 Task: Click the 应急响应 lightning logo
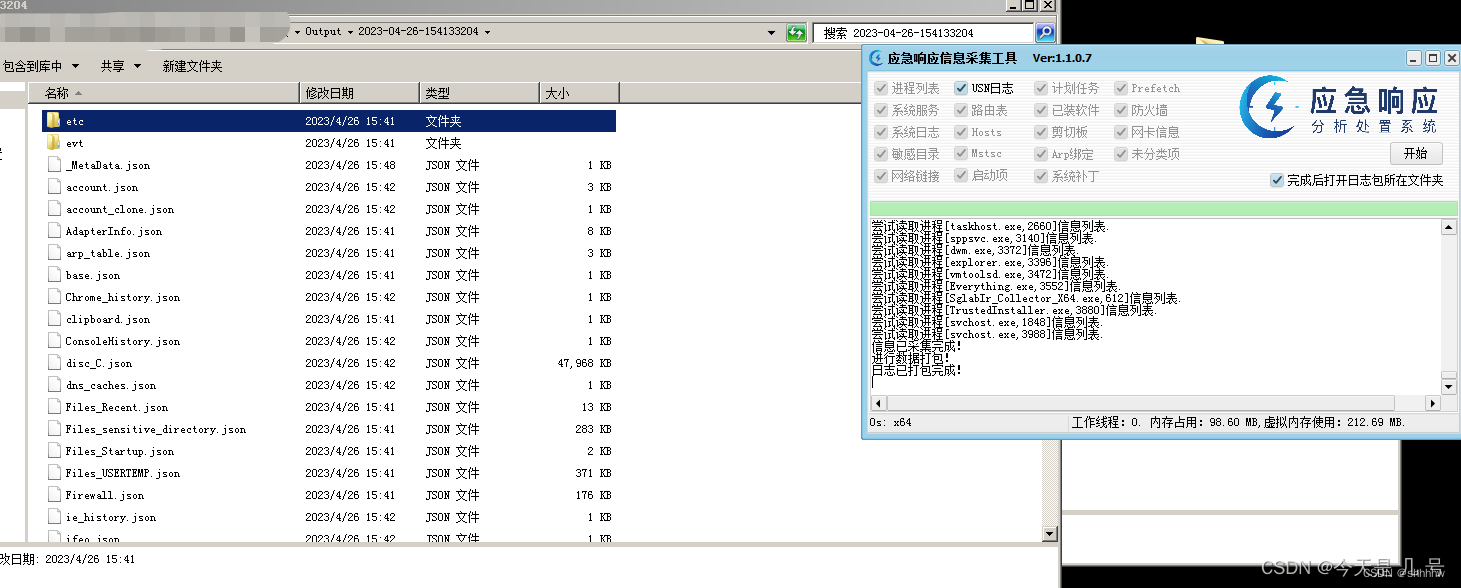click(x=1268, y=106)
